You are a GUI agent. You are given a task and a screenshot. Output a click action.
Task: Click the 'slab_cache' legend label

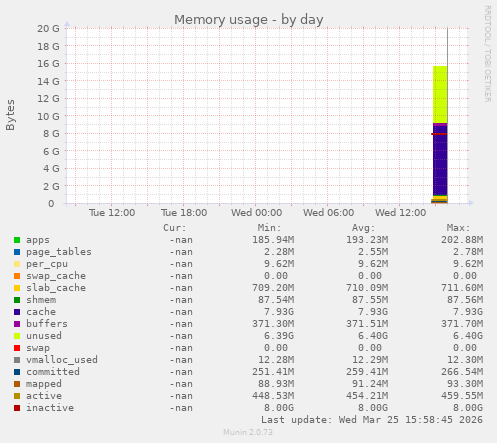click(56, 288)
